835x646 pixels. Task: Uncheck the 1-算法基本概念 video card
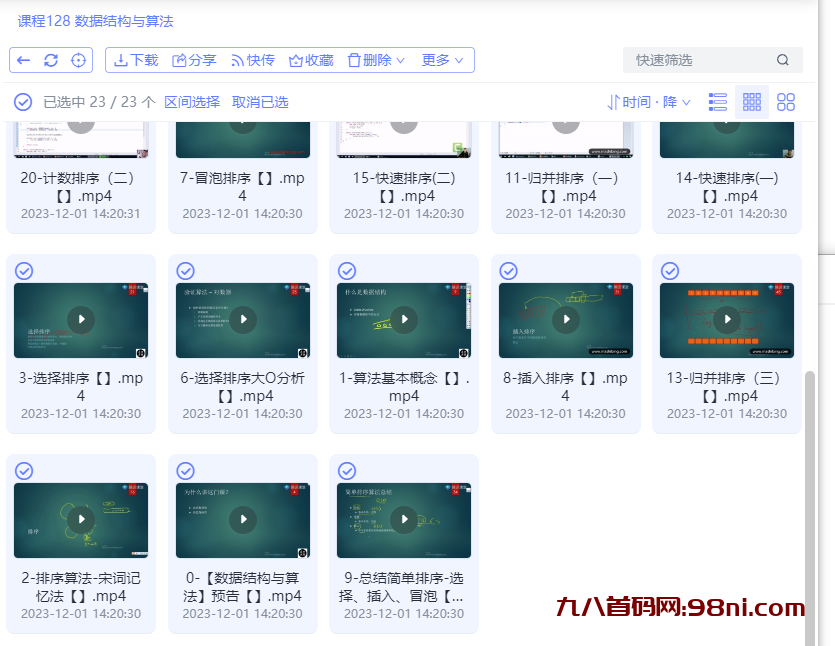(x=346, y=270)
